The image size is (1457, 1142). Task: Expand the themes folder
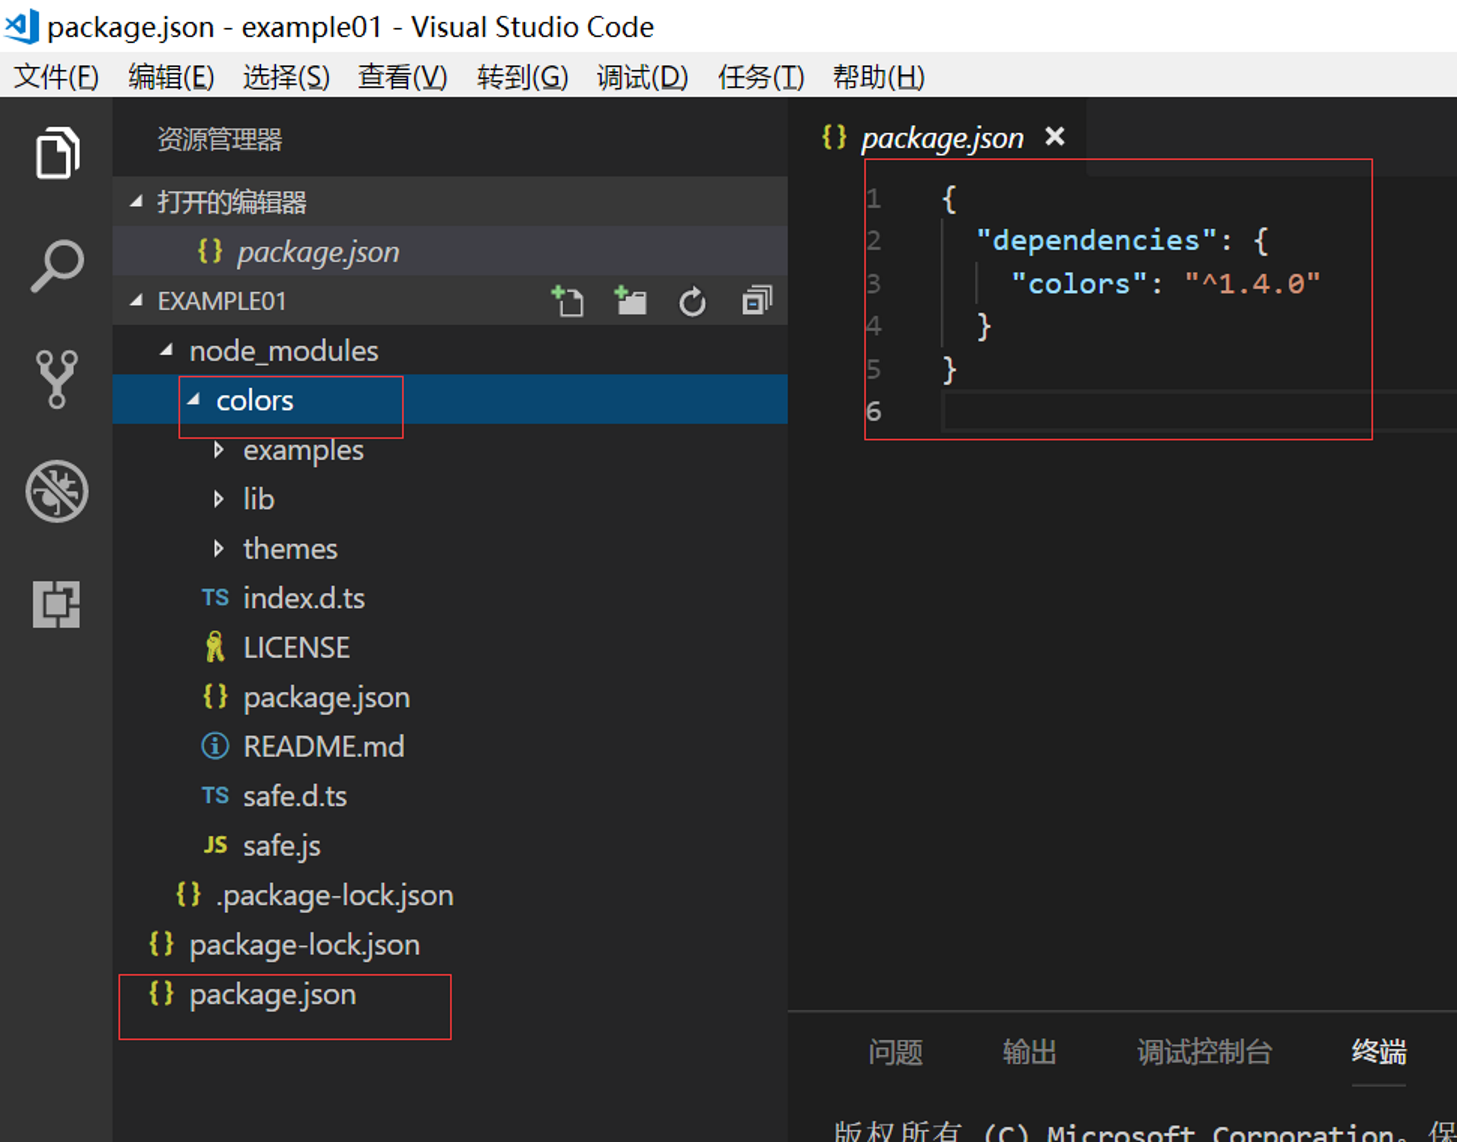pos(219,548)
